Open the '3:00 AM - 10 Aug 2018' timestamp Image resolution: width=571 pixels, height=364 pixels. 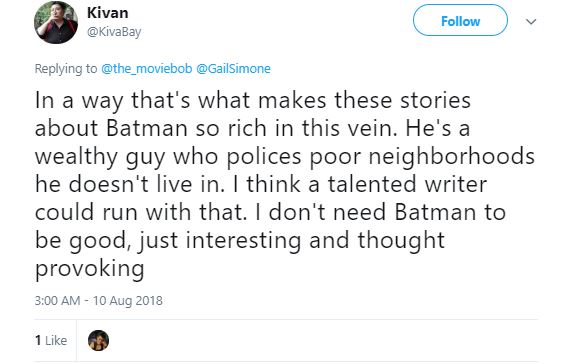tap(99, 301)
